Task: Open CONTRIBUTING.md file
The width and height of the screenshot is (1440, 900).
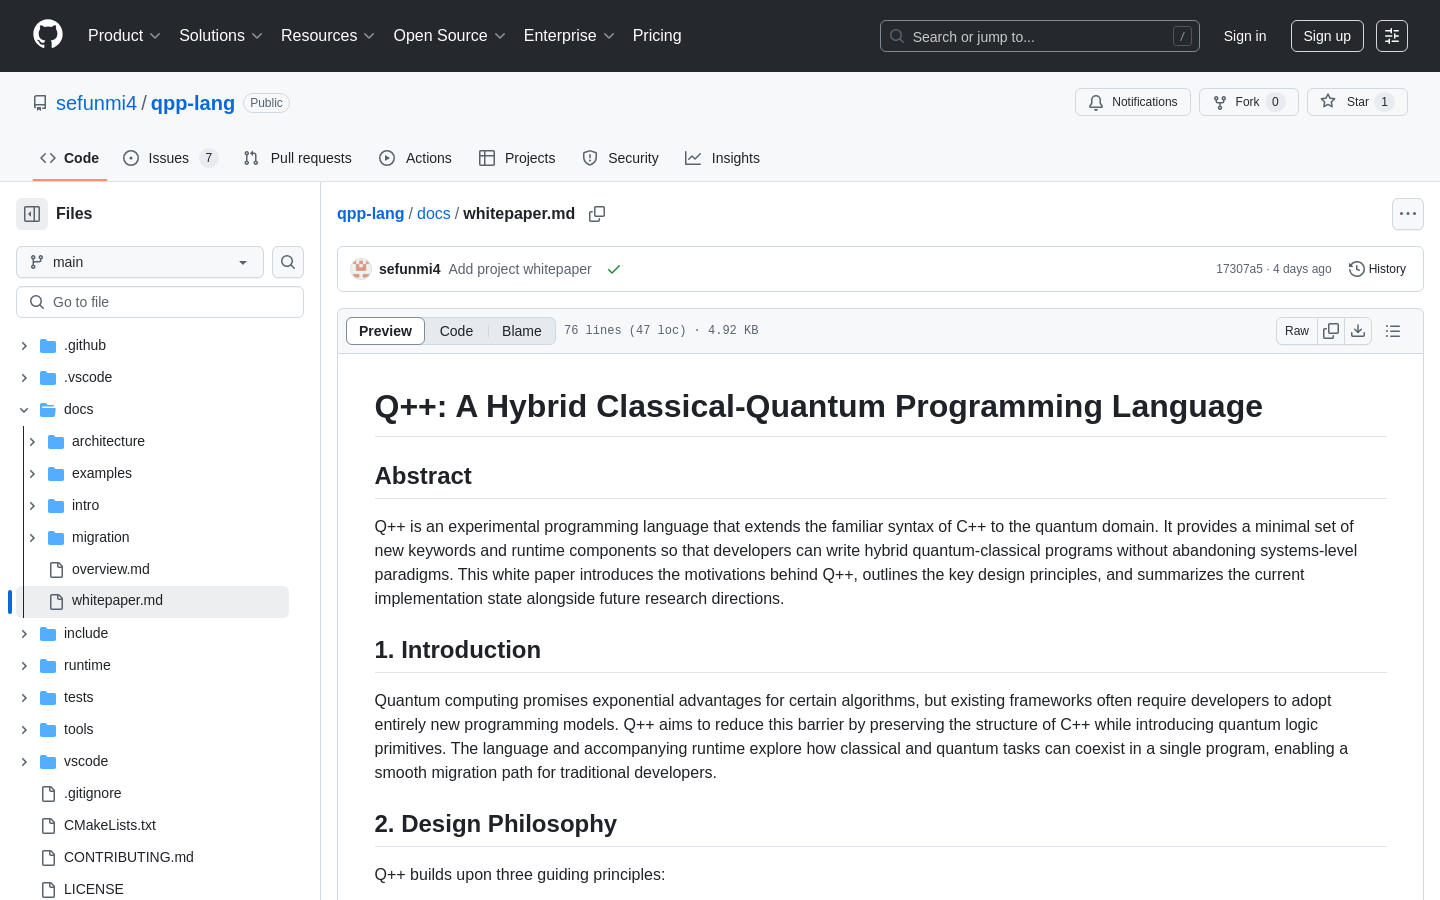Action: 129,857
